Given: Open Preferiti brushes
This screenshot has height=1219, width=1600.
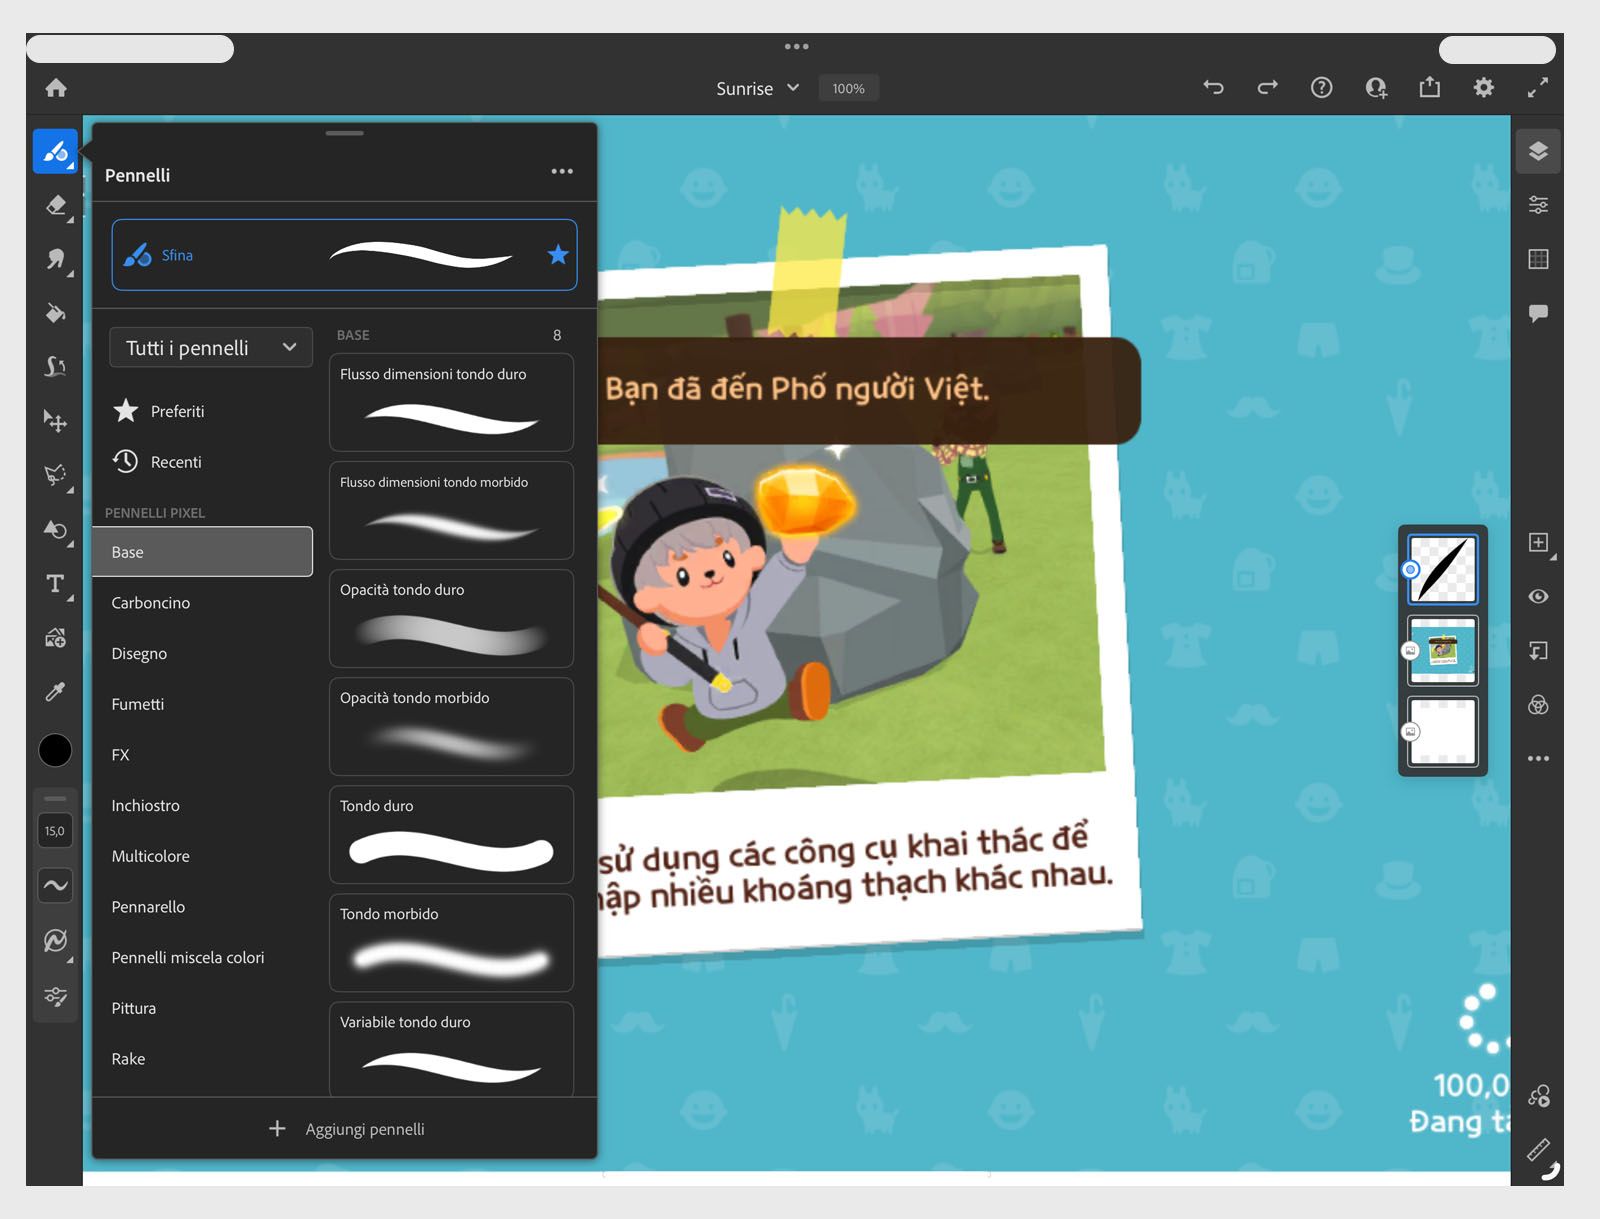Looking at the screenshot, I should 159,411.
